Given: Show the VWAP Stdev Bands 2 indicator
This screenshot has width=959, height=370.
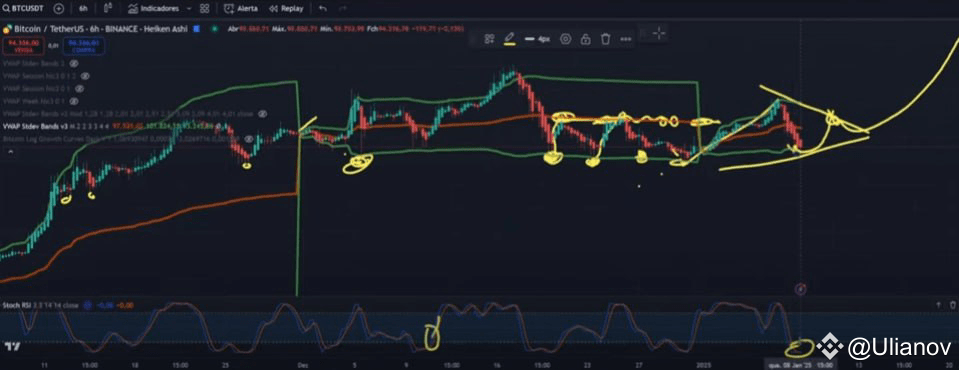Looking at the screenshot, I should coord(73,63).
